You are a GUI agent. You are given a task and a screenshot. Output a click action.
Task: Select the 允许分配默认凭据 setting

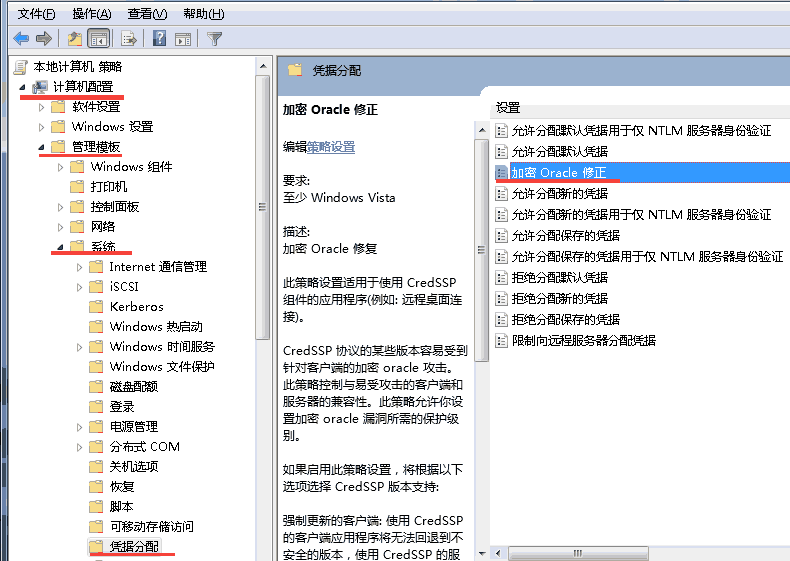[x=559, y=152]
